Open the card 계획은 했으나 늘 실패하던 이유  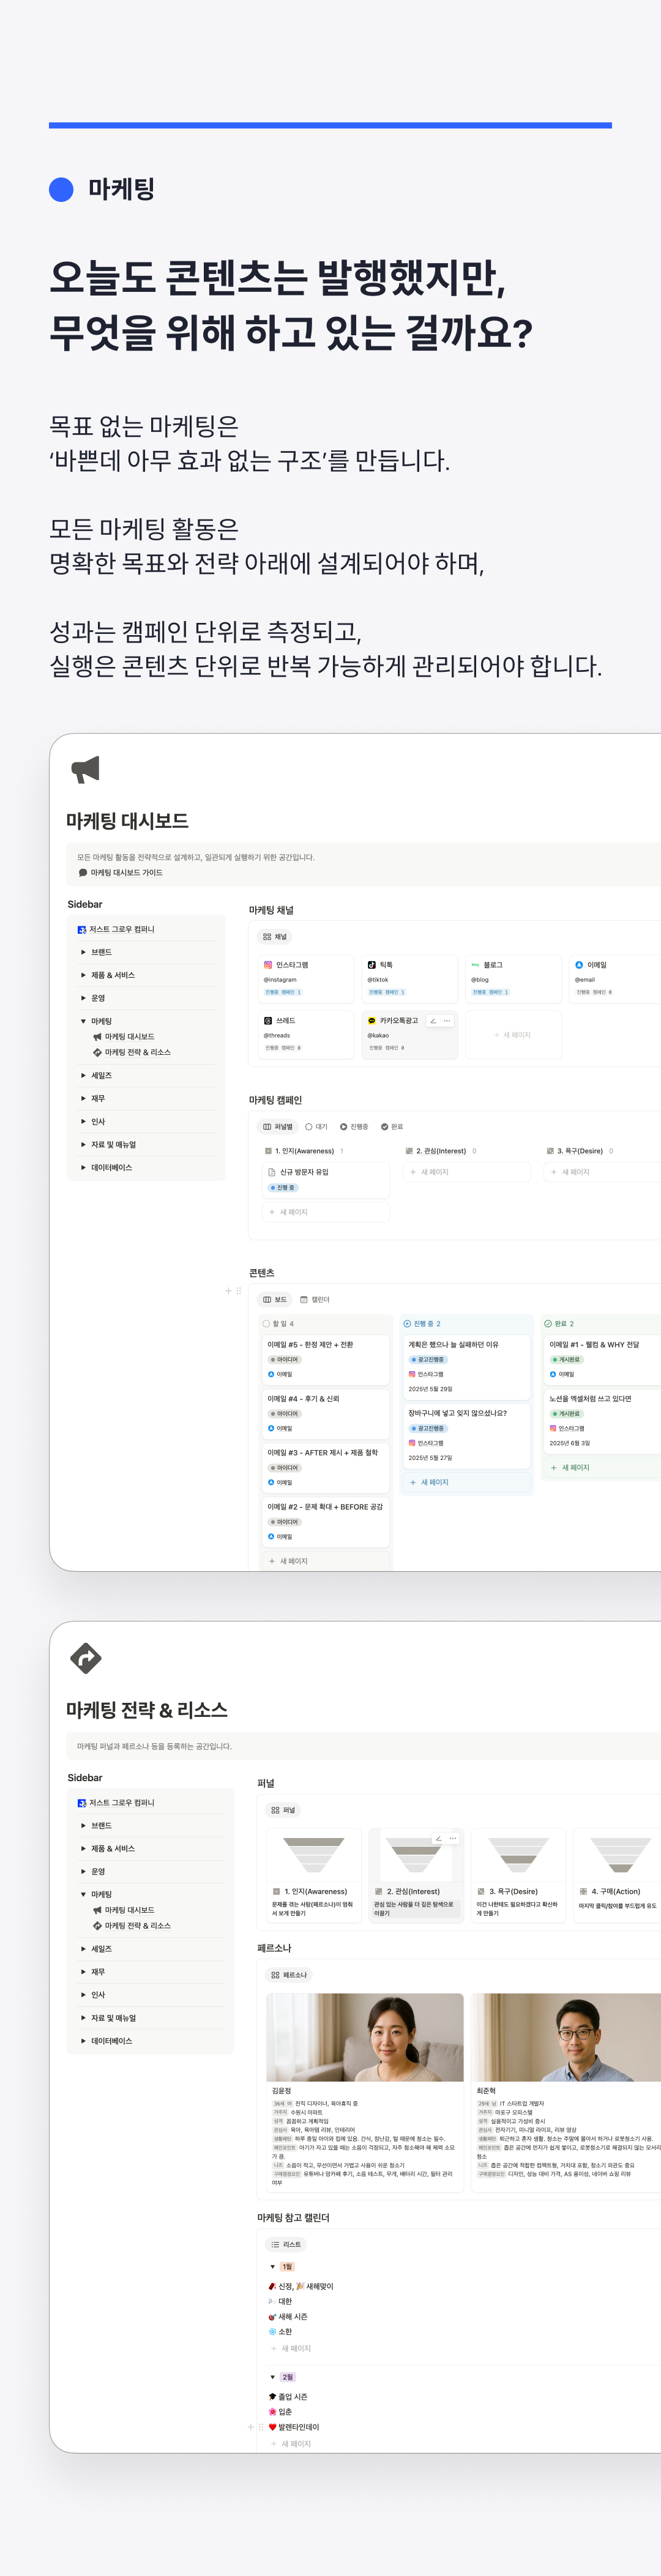(x=466, y=1367)
